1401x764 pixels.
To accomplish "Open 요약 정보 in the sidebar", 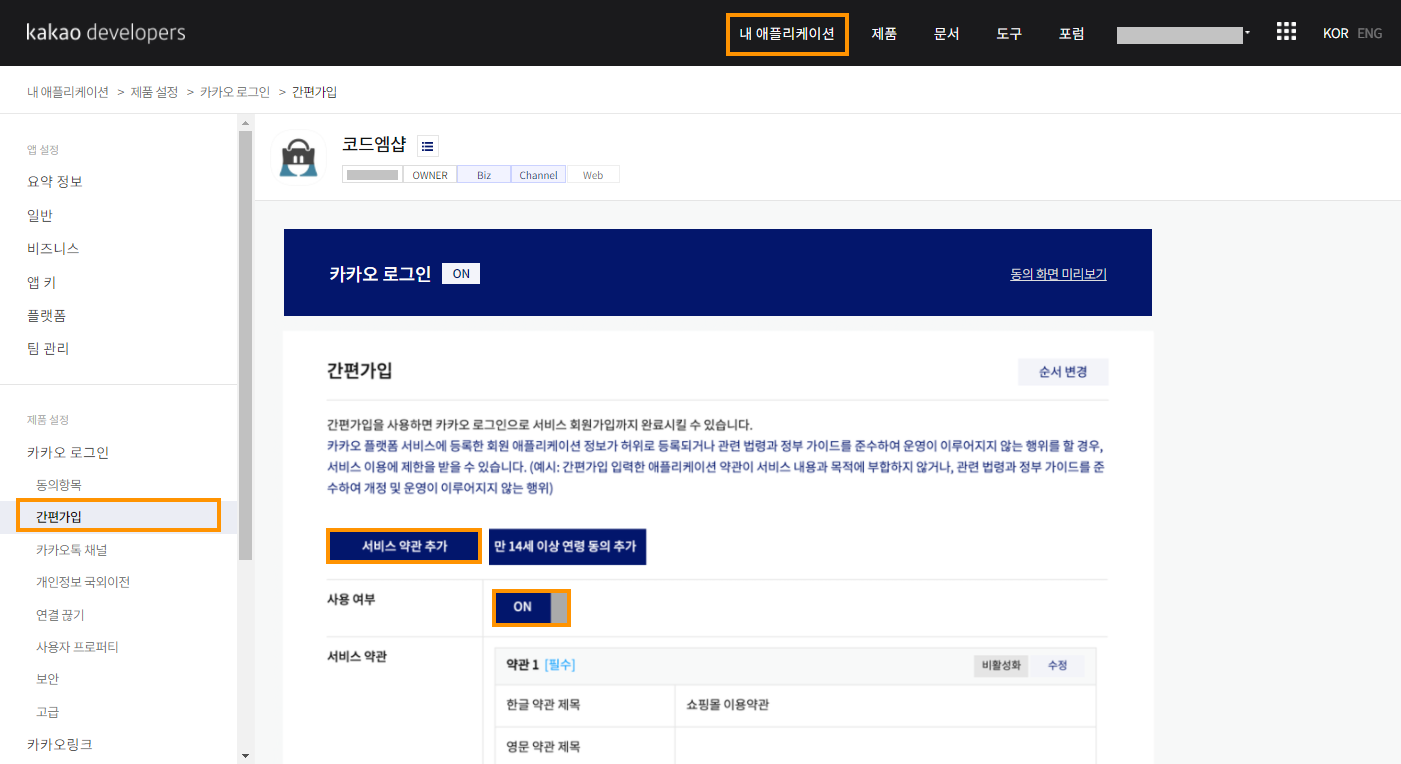I will 55,182.
